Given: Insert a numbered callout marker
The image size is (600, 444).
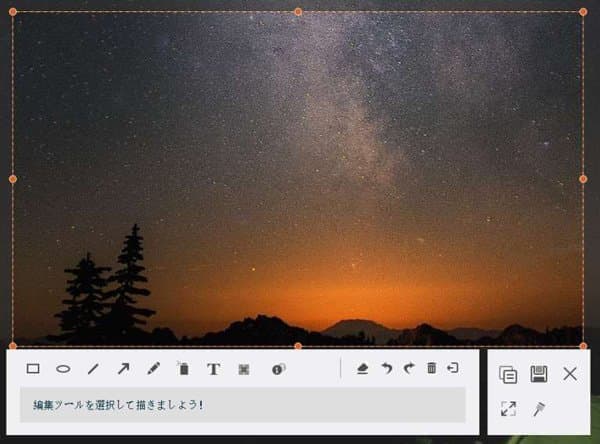Looking at the screenshot, I should click(x=278, y=369).
